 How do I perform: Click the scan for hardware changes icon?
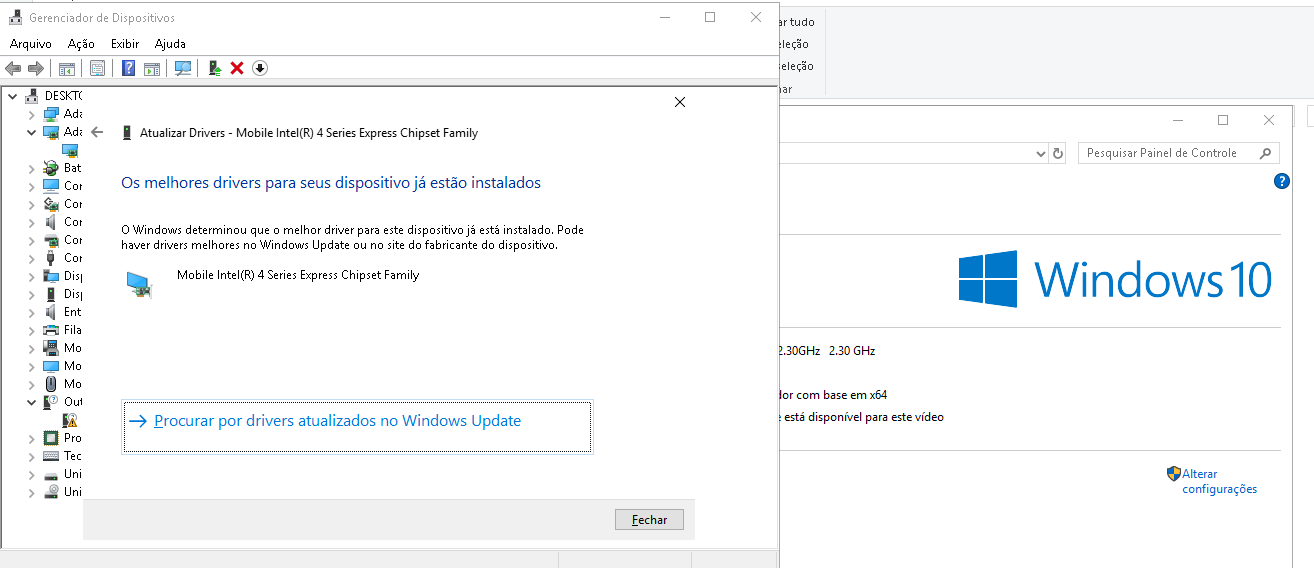pyautogui.click(x=183, y=68)
